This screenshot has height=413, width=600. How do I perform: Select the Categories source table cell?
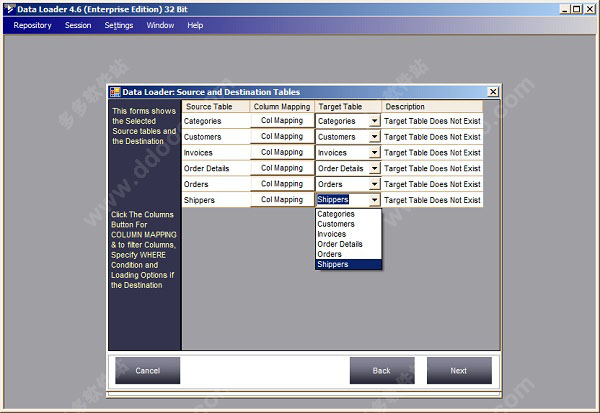pyautogui.click(x=216, y=121)
